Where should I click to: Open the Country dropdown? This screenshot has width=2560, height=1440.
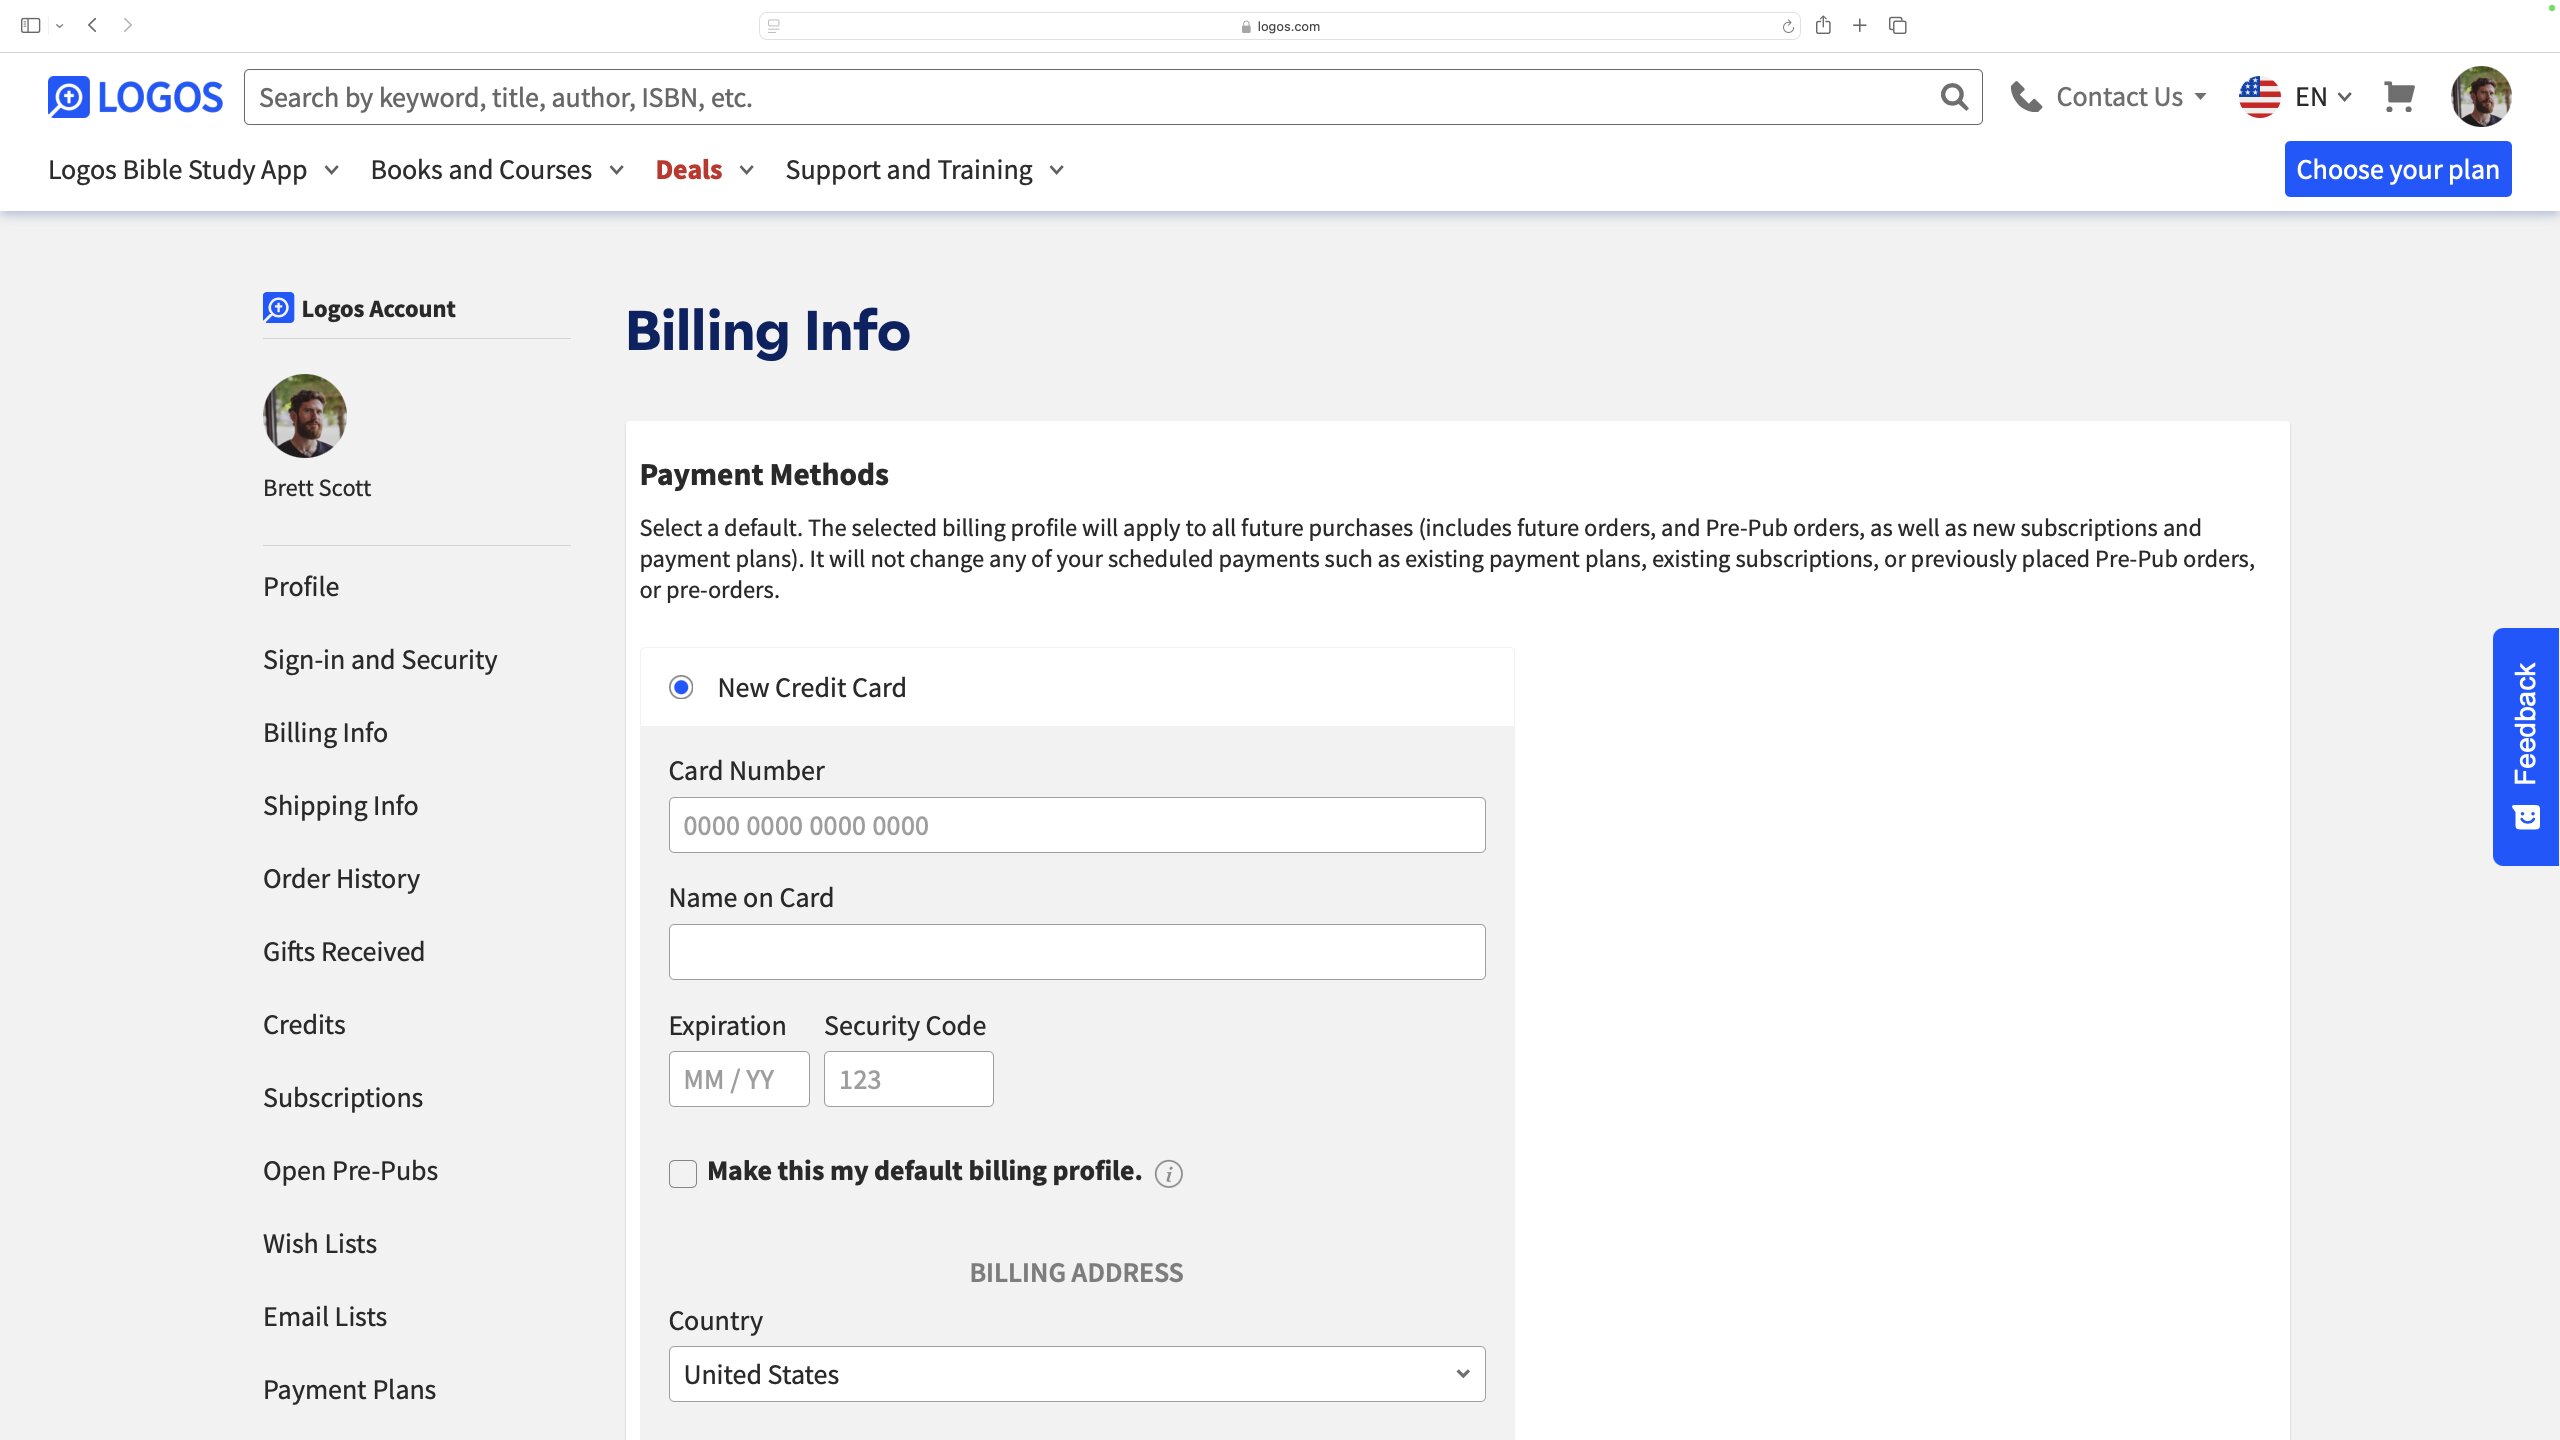[1077, 1374]
